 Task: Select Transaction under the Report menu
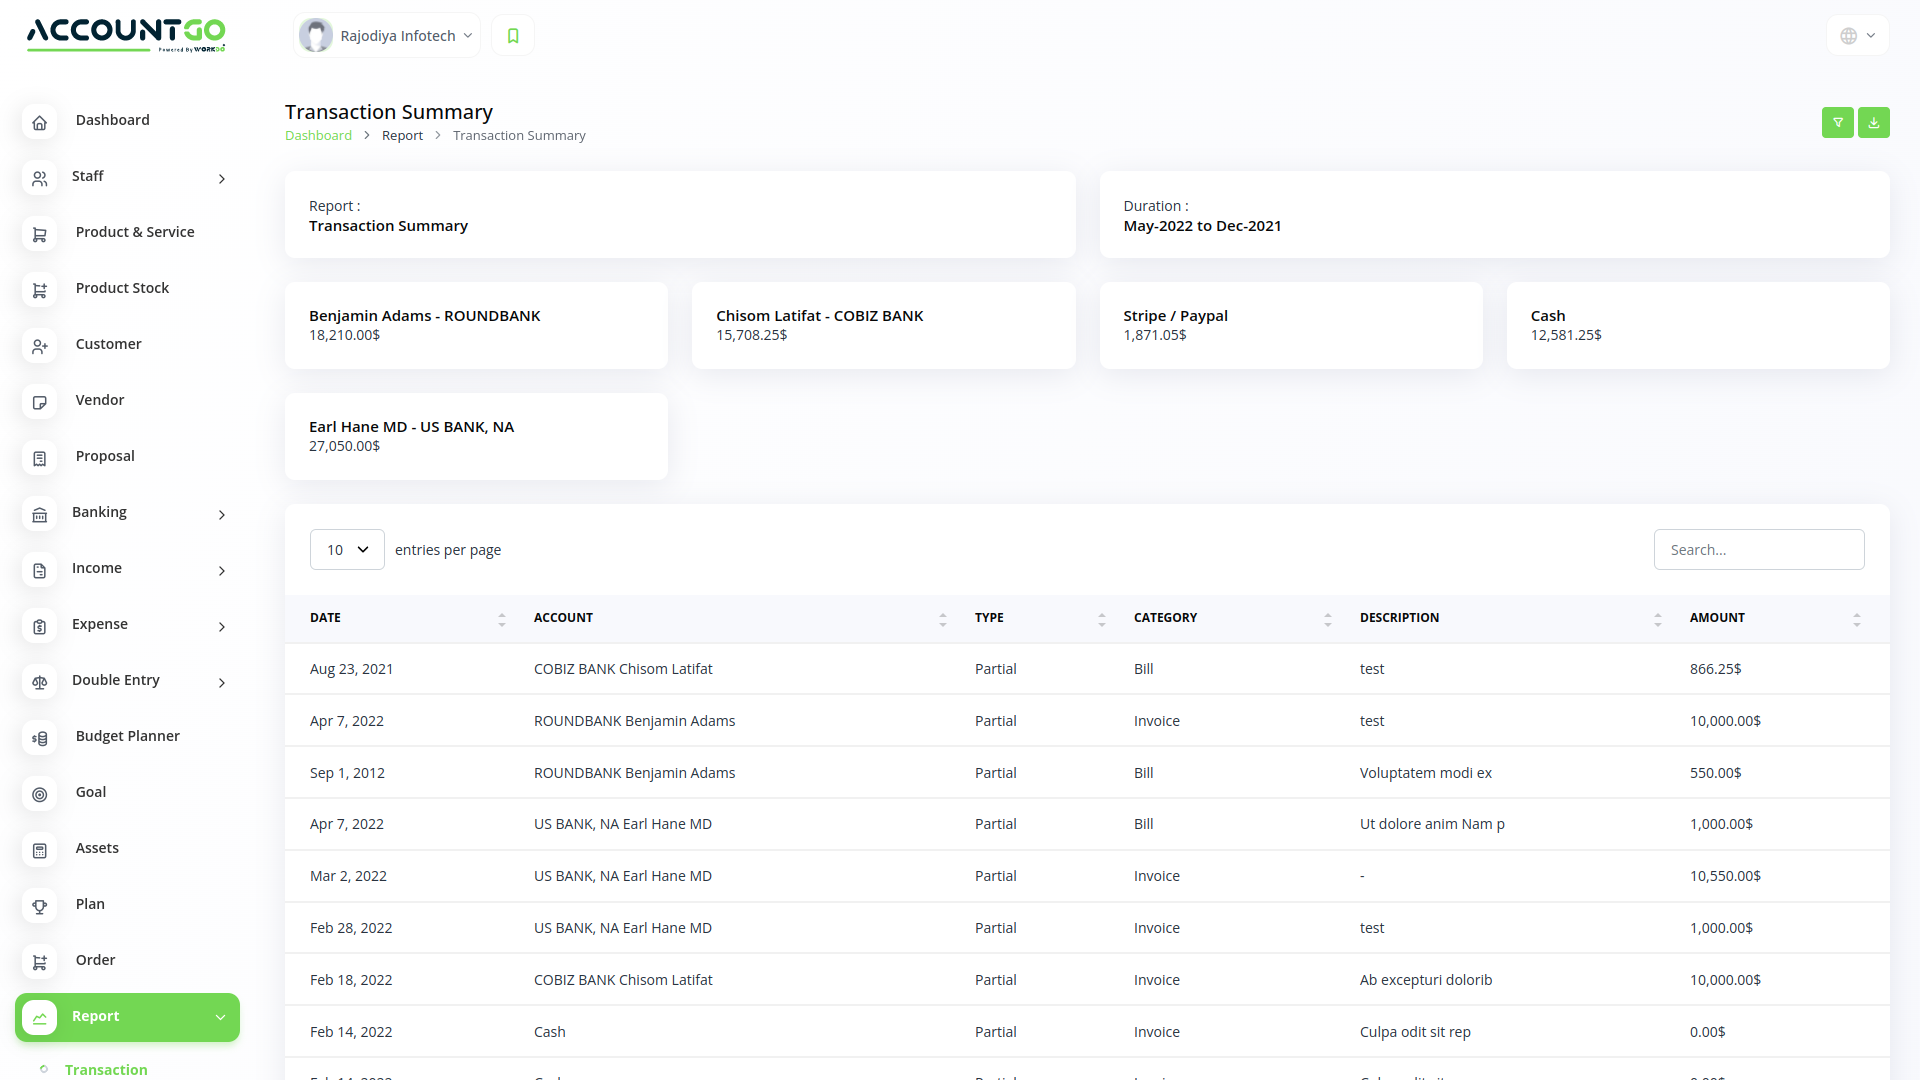pyautogui.click(x=106, y=1070)
